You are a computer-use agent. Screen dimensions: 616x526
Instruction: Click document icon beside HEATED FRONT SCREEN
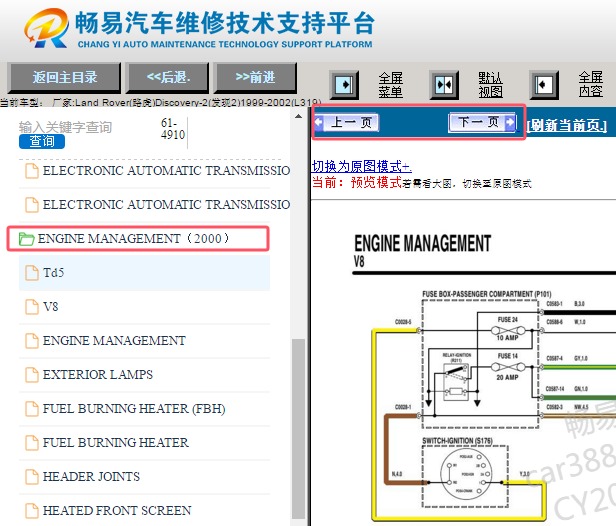[32, 511]
